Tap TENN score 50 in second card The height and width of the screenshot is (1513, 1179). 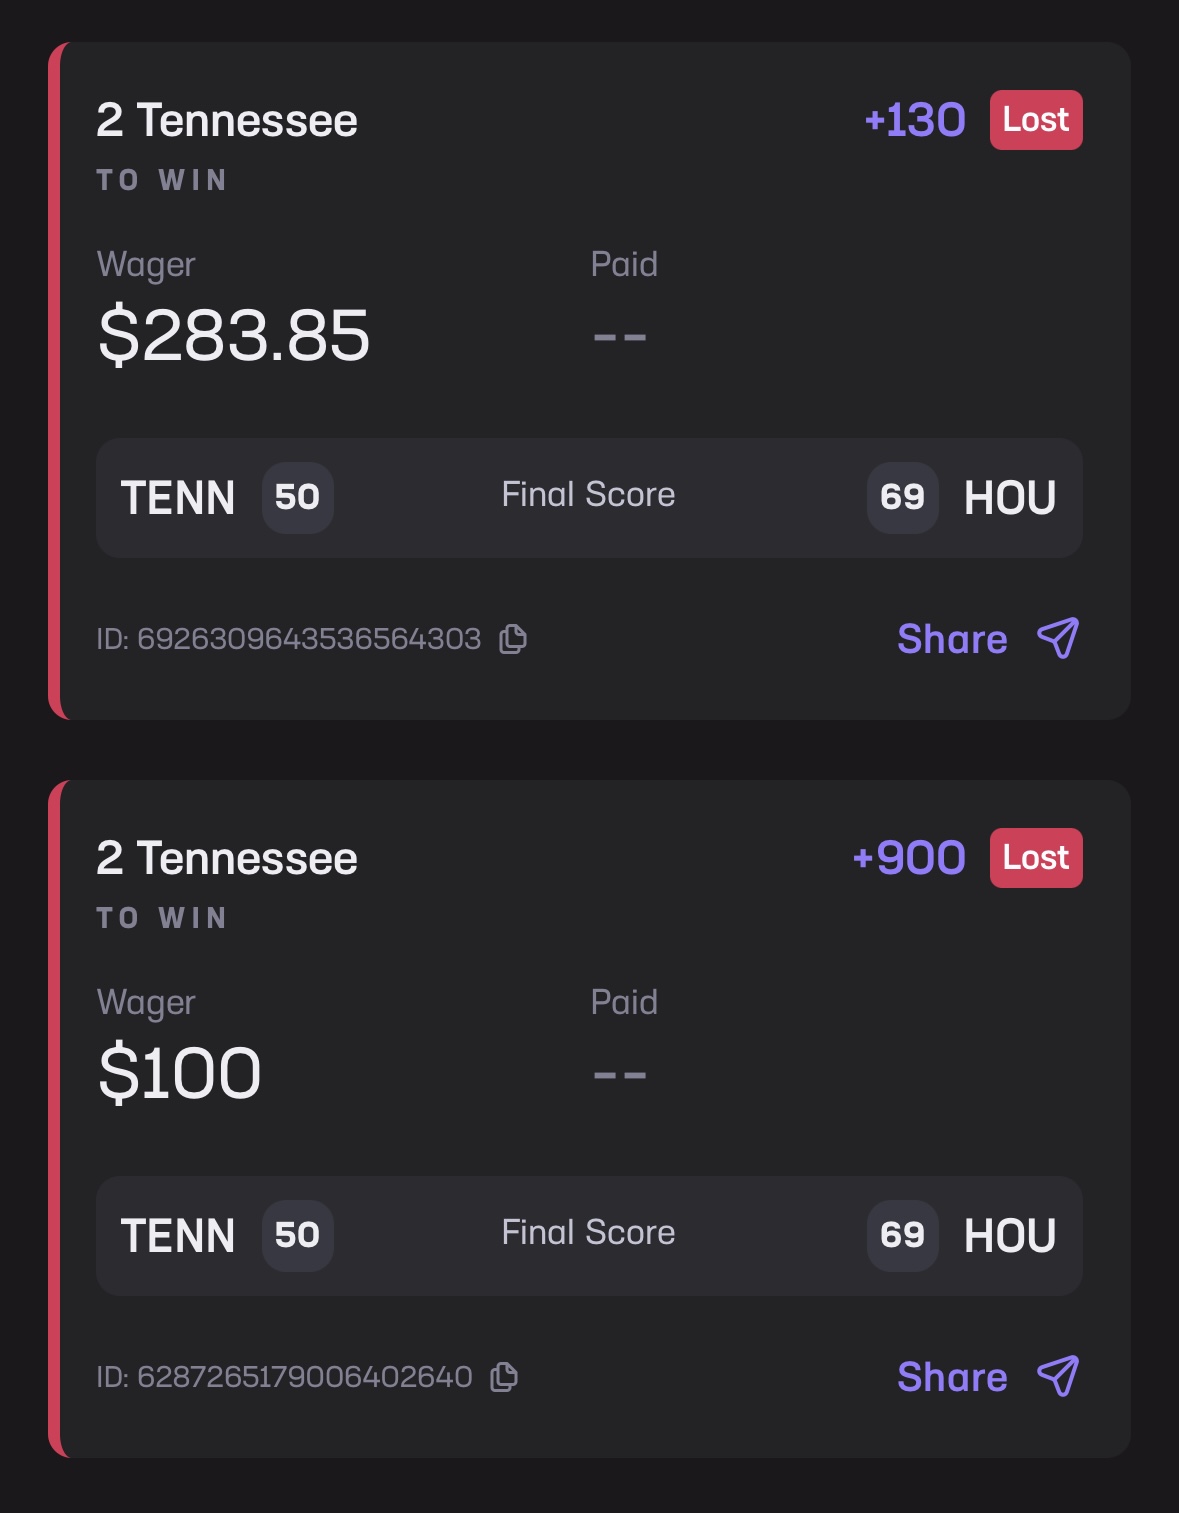(x=297, y=1236)
